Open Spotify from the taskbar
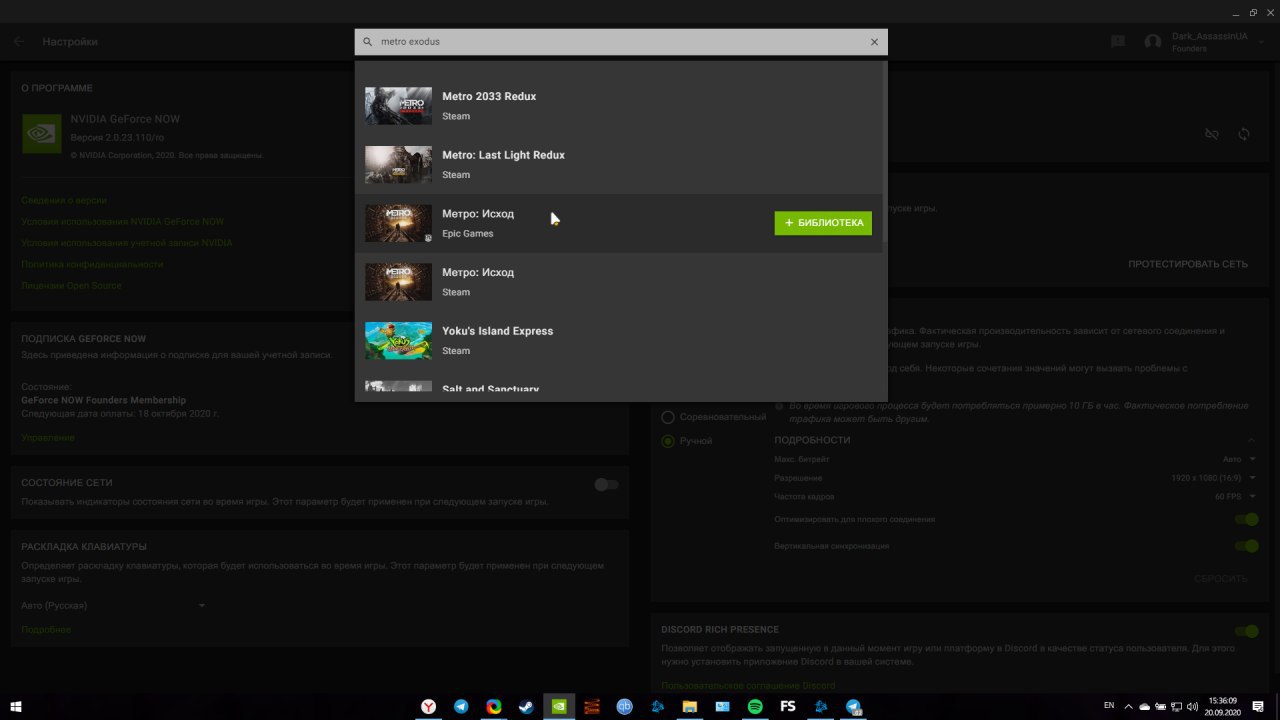 tap(755, 706)
